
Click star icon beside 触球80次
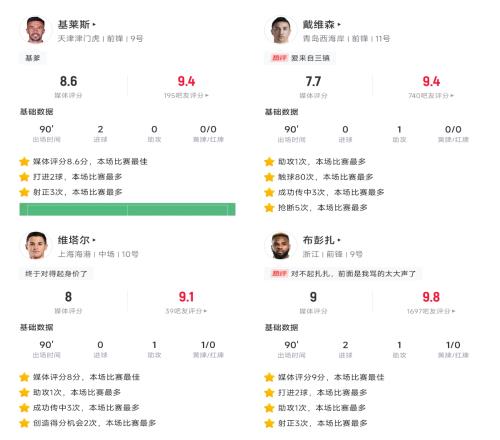[269, 177]
